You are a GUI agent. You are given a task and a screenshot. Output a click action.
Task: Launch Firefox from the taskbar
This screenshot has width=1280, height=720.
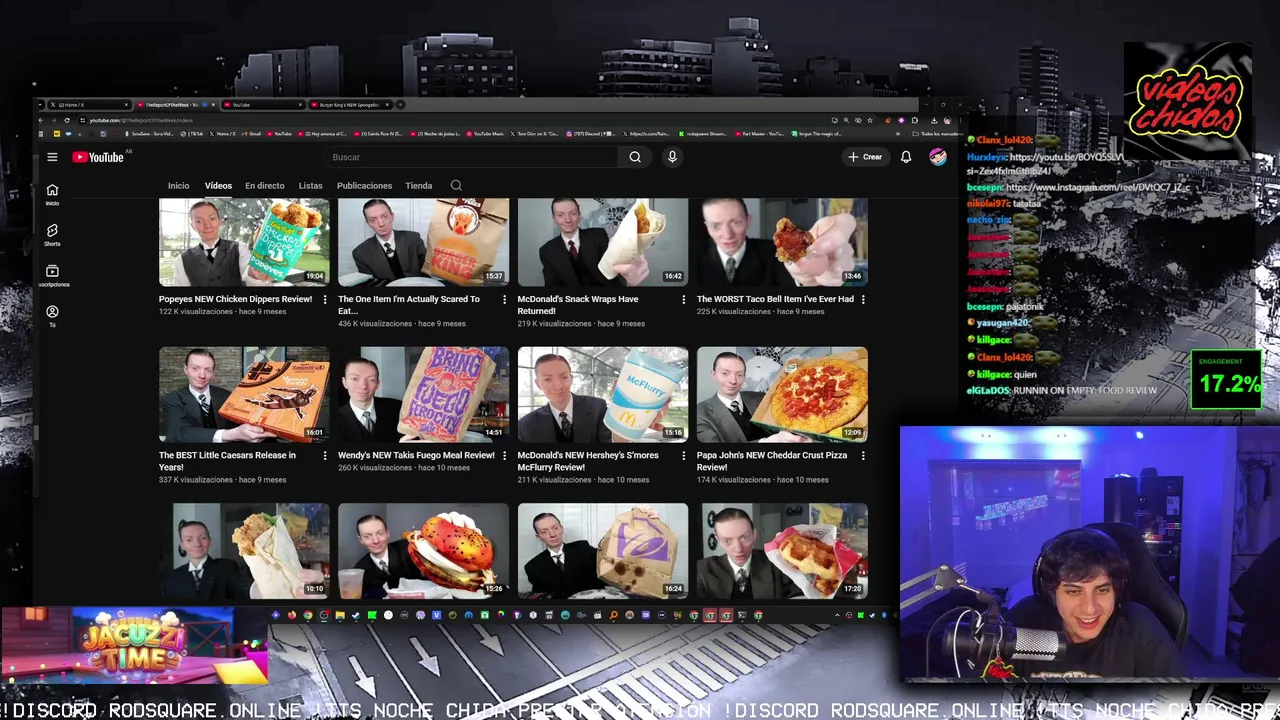[x=292, y=615]
